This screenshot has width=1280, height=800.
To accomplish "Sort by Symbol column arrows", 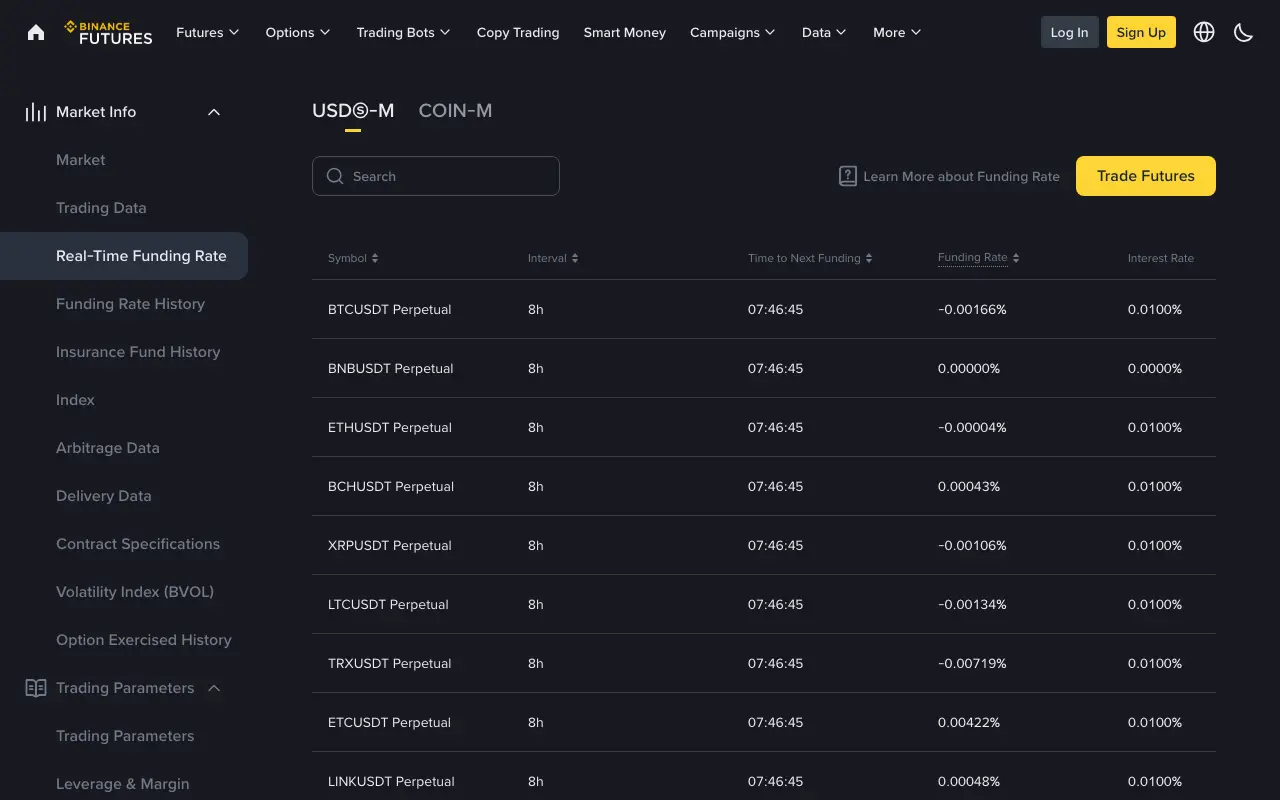I will click(x=375, y=258).
